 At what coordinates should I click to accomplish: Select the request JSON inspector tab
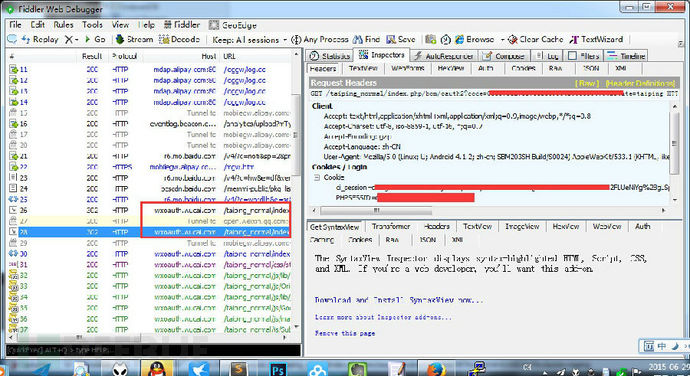coord(591,69)
